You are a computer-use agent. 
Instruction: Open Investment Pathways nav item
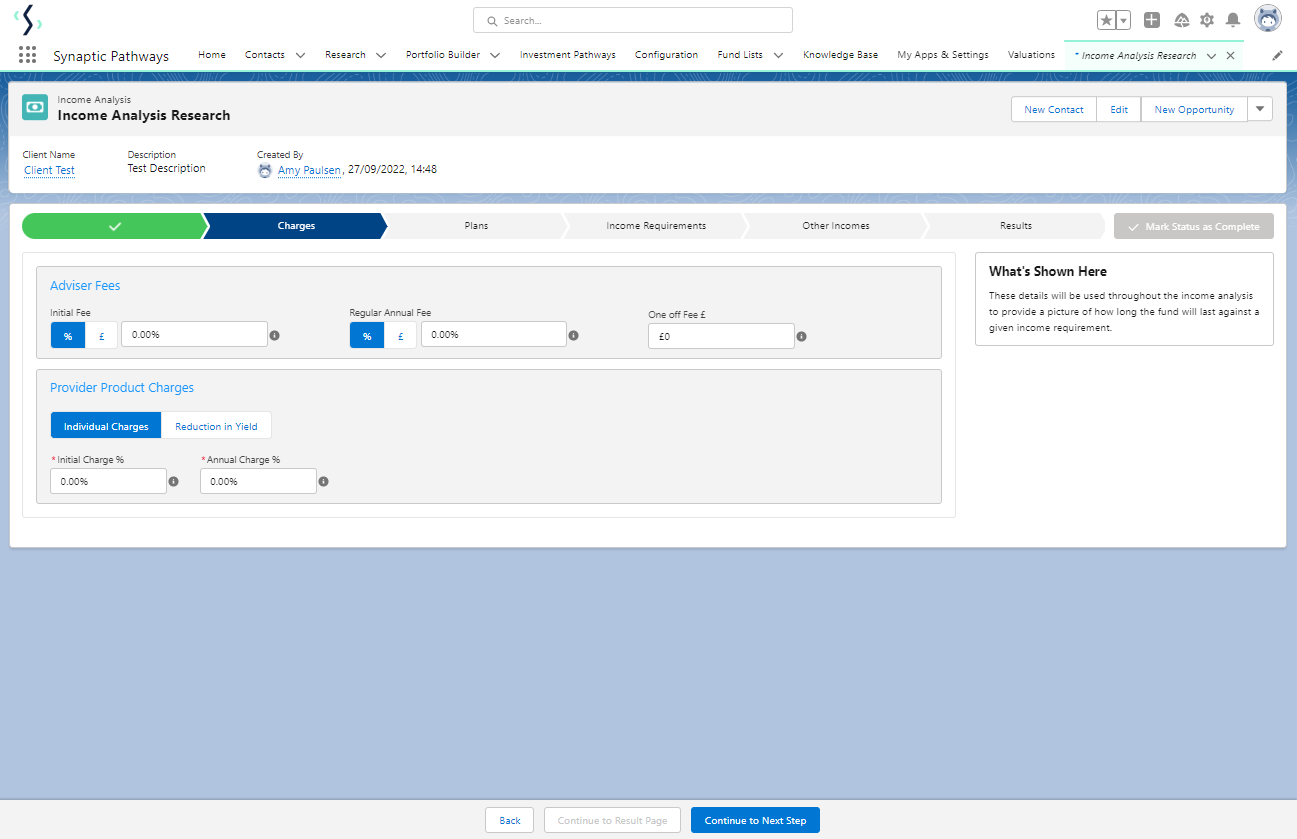(x=568, y=55)
